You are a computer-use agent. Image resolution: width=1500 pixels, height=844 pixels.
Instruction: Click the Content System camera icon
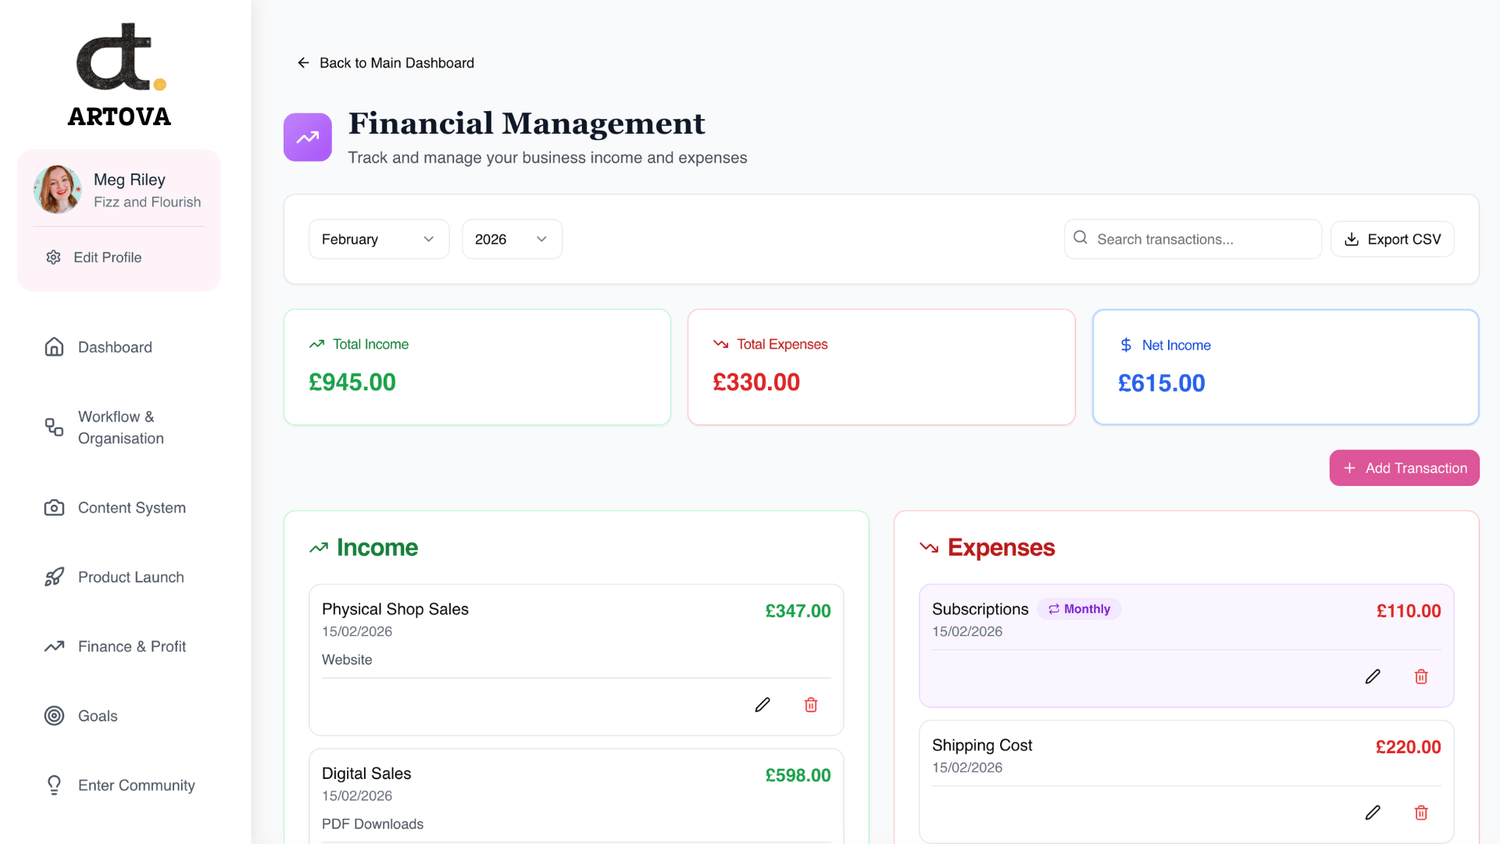[x=54, y=508]
